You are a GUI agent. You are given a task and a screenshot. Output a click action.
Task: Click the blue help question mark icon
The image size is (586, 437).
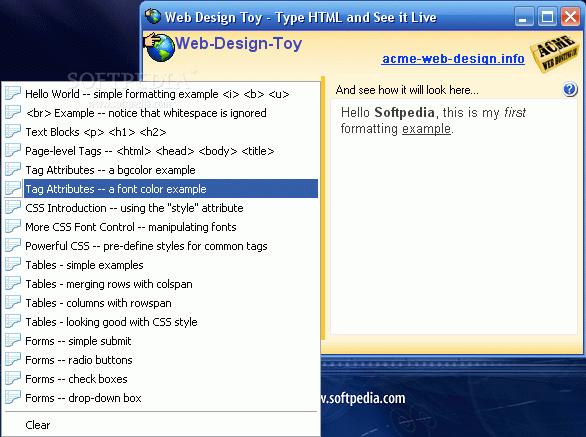570,89
